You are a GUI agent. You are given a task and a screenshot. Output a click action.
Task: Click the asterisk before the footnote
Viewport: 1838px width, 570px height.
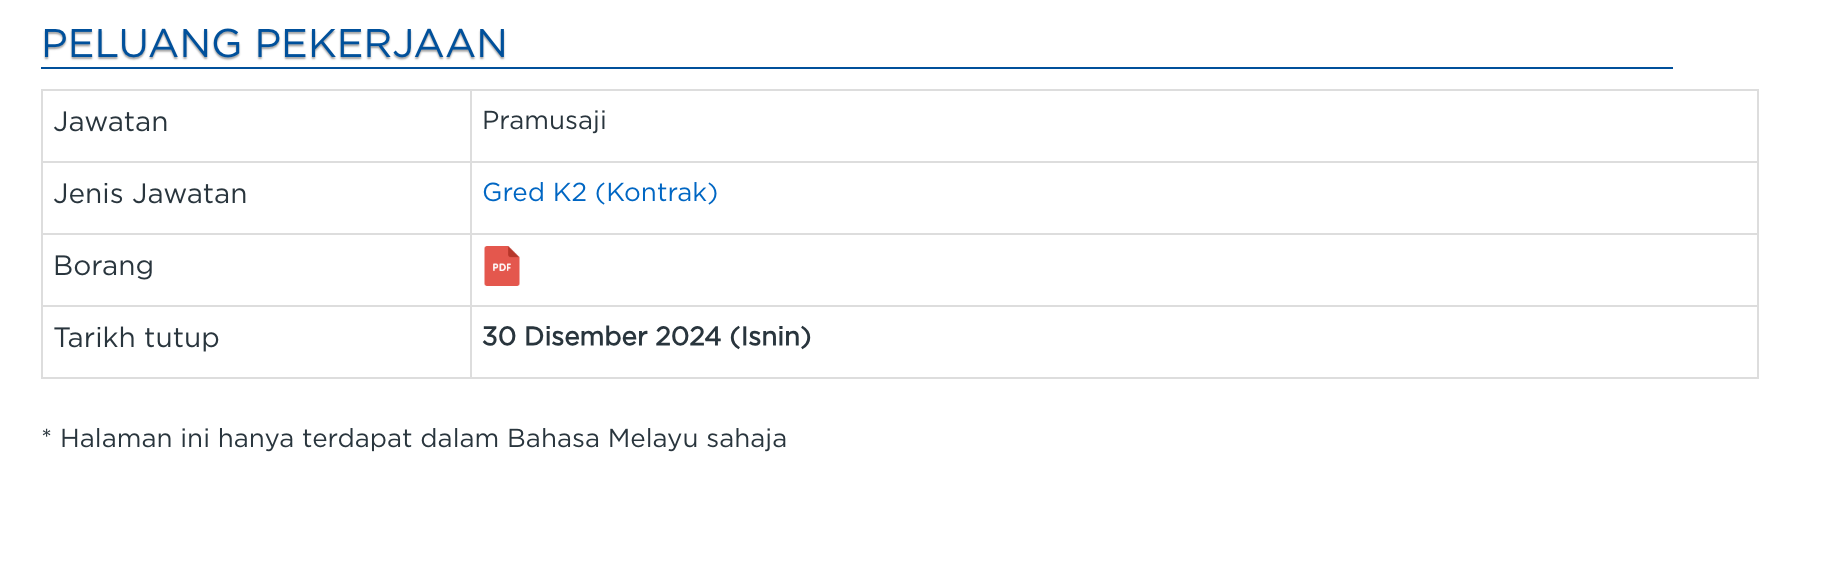(46, 435)
